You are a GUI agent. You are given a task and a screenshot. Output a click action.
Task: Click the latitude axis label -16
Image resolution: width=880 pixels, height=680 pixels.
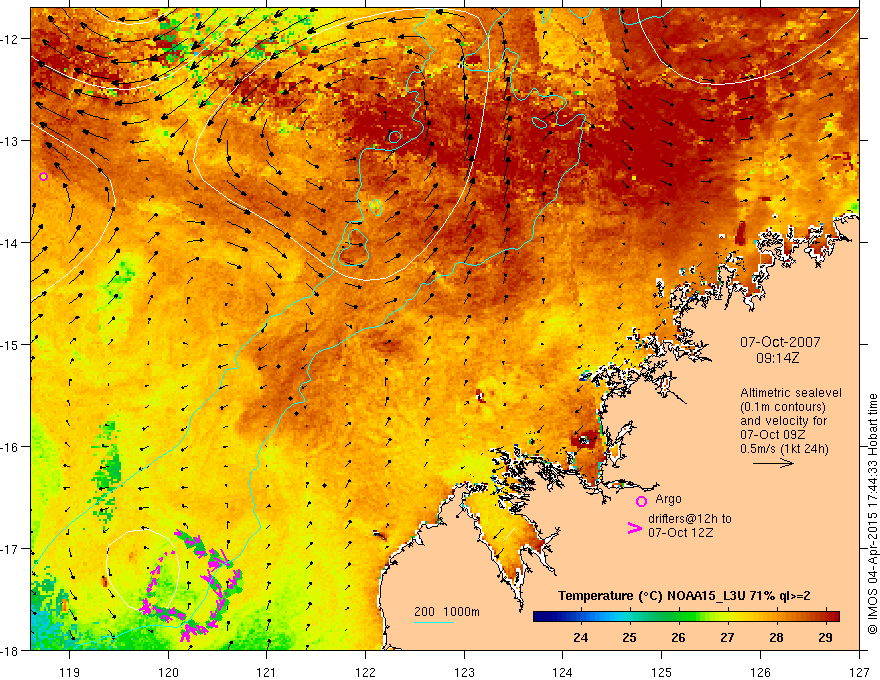[x=11, y=447]
